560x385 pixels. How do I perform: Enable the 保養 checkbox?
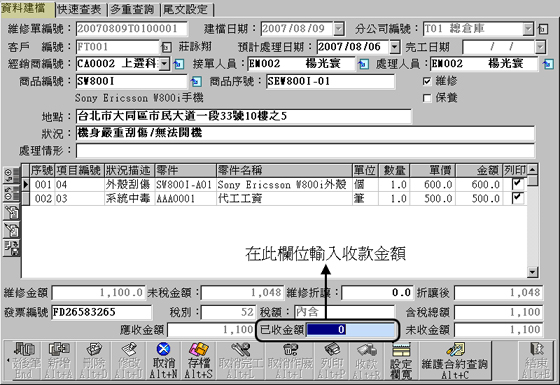click(x=427, y=98)
